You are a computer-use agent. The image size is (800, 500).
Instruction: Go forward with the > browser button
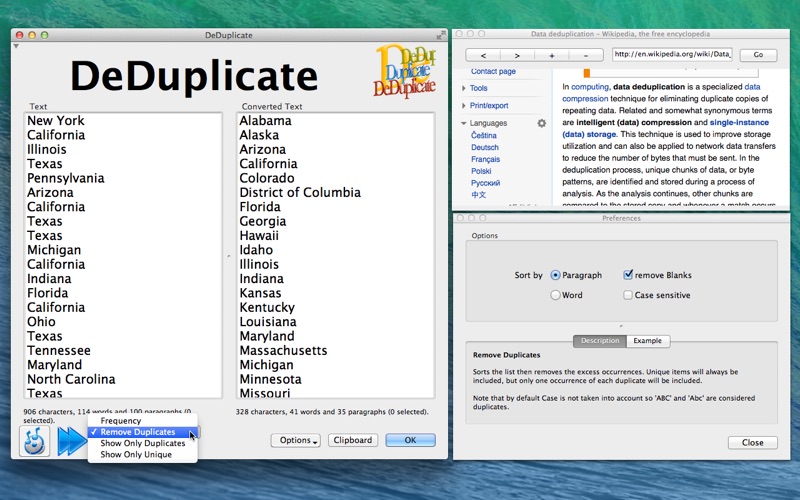(x=517, y=55)
